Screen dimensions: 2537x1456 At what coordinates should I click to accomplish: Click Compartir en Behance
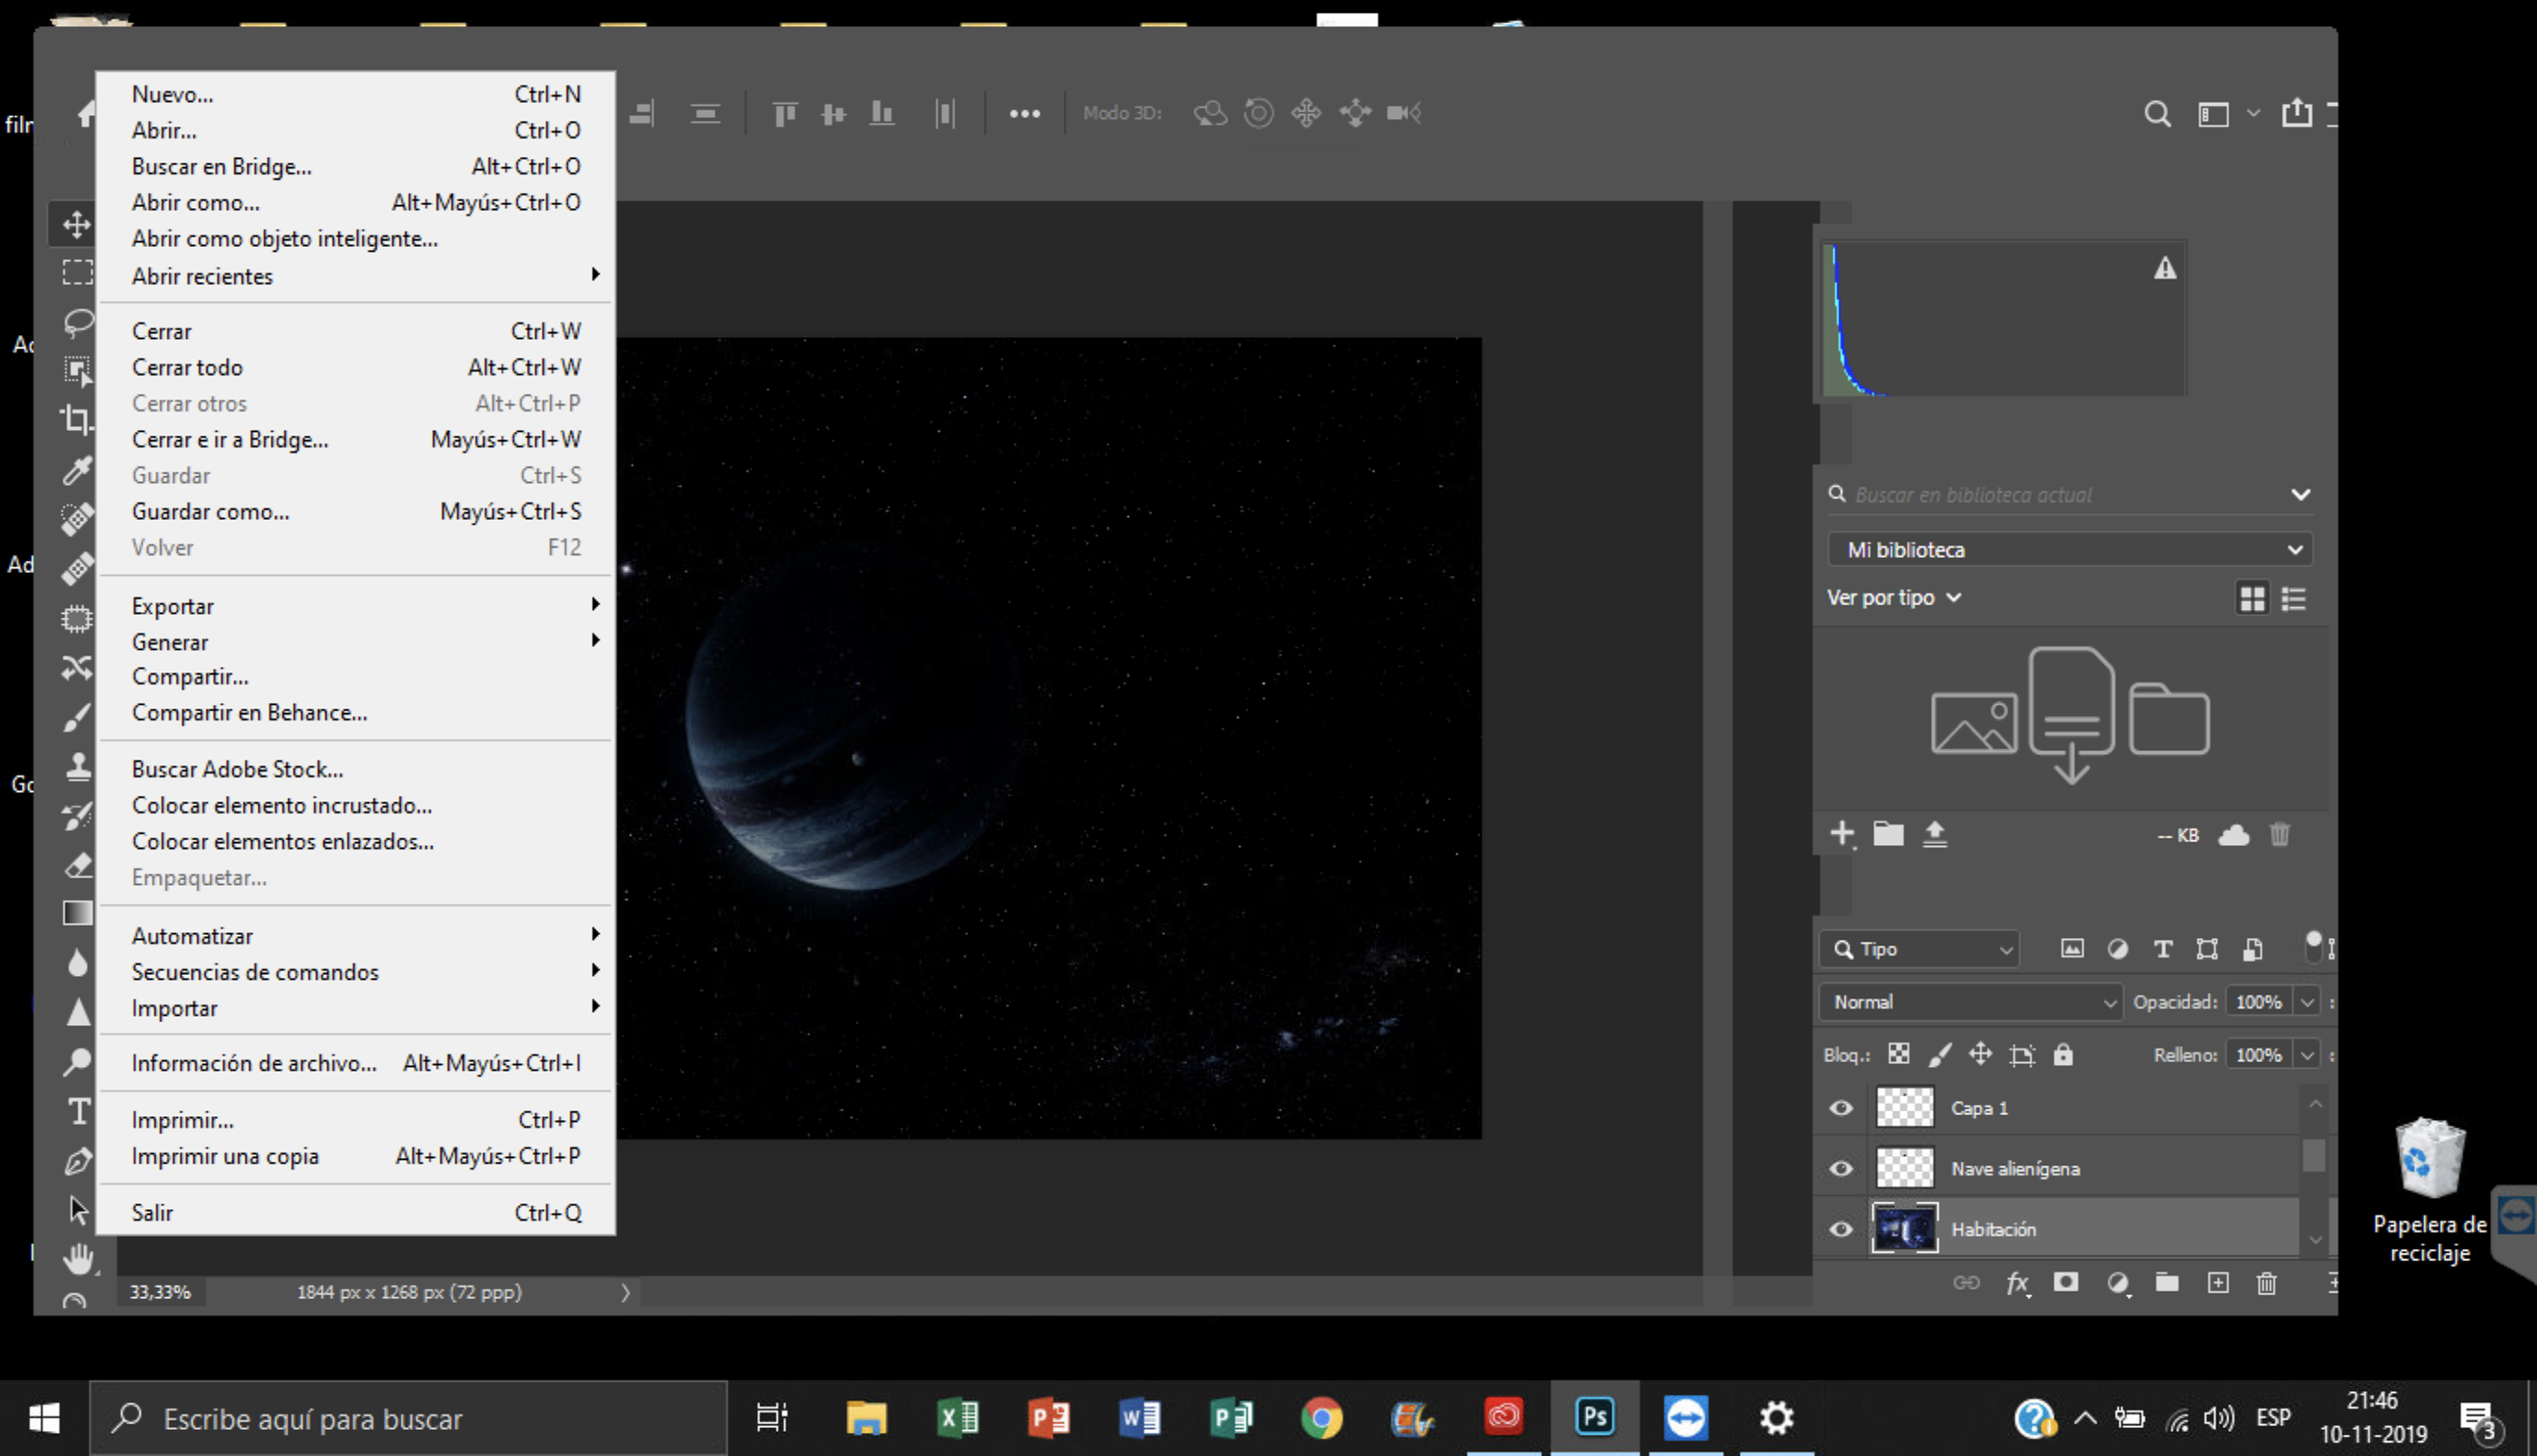[249, 712]
